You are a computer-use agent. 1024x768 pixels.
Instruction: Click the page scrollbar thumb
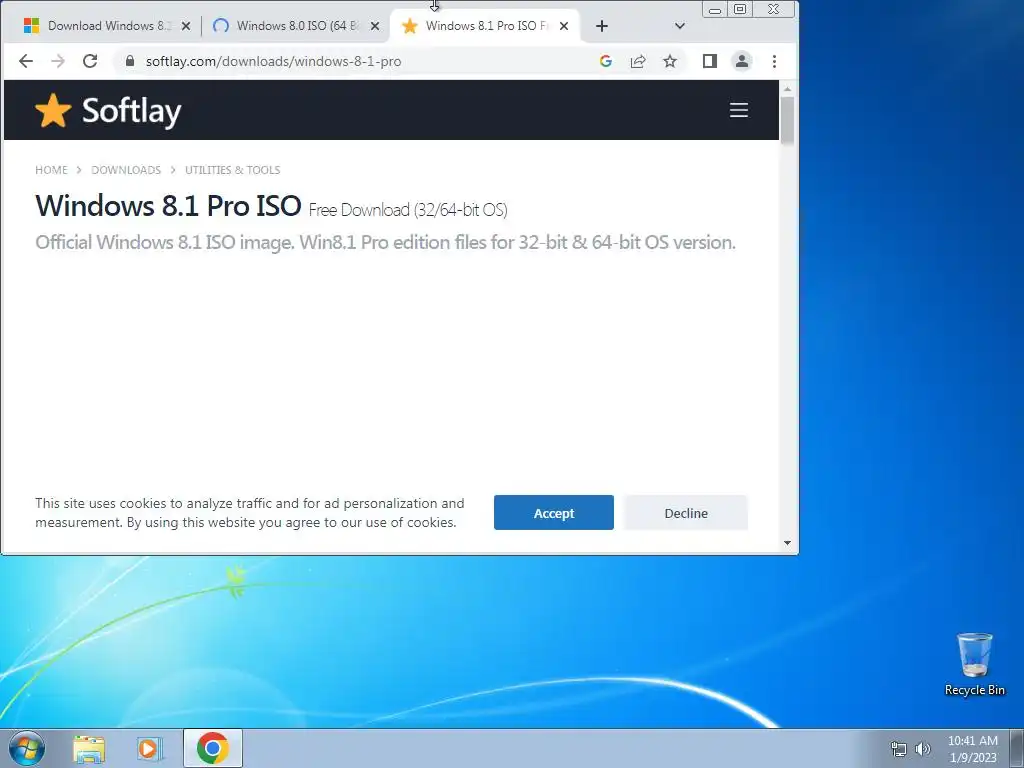pos(787,121)
